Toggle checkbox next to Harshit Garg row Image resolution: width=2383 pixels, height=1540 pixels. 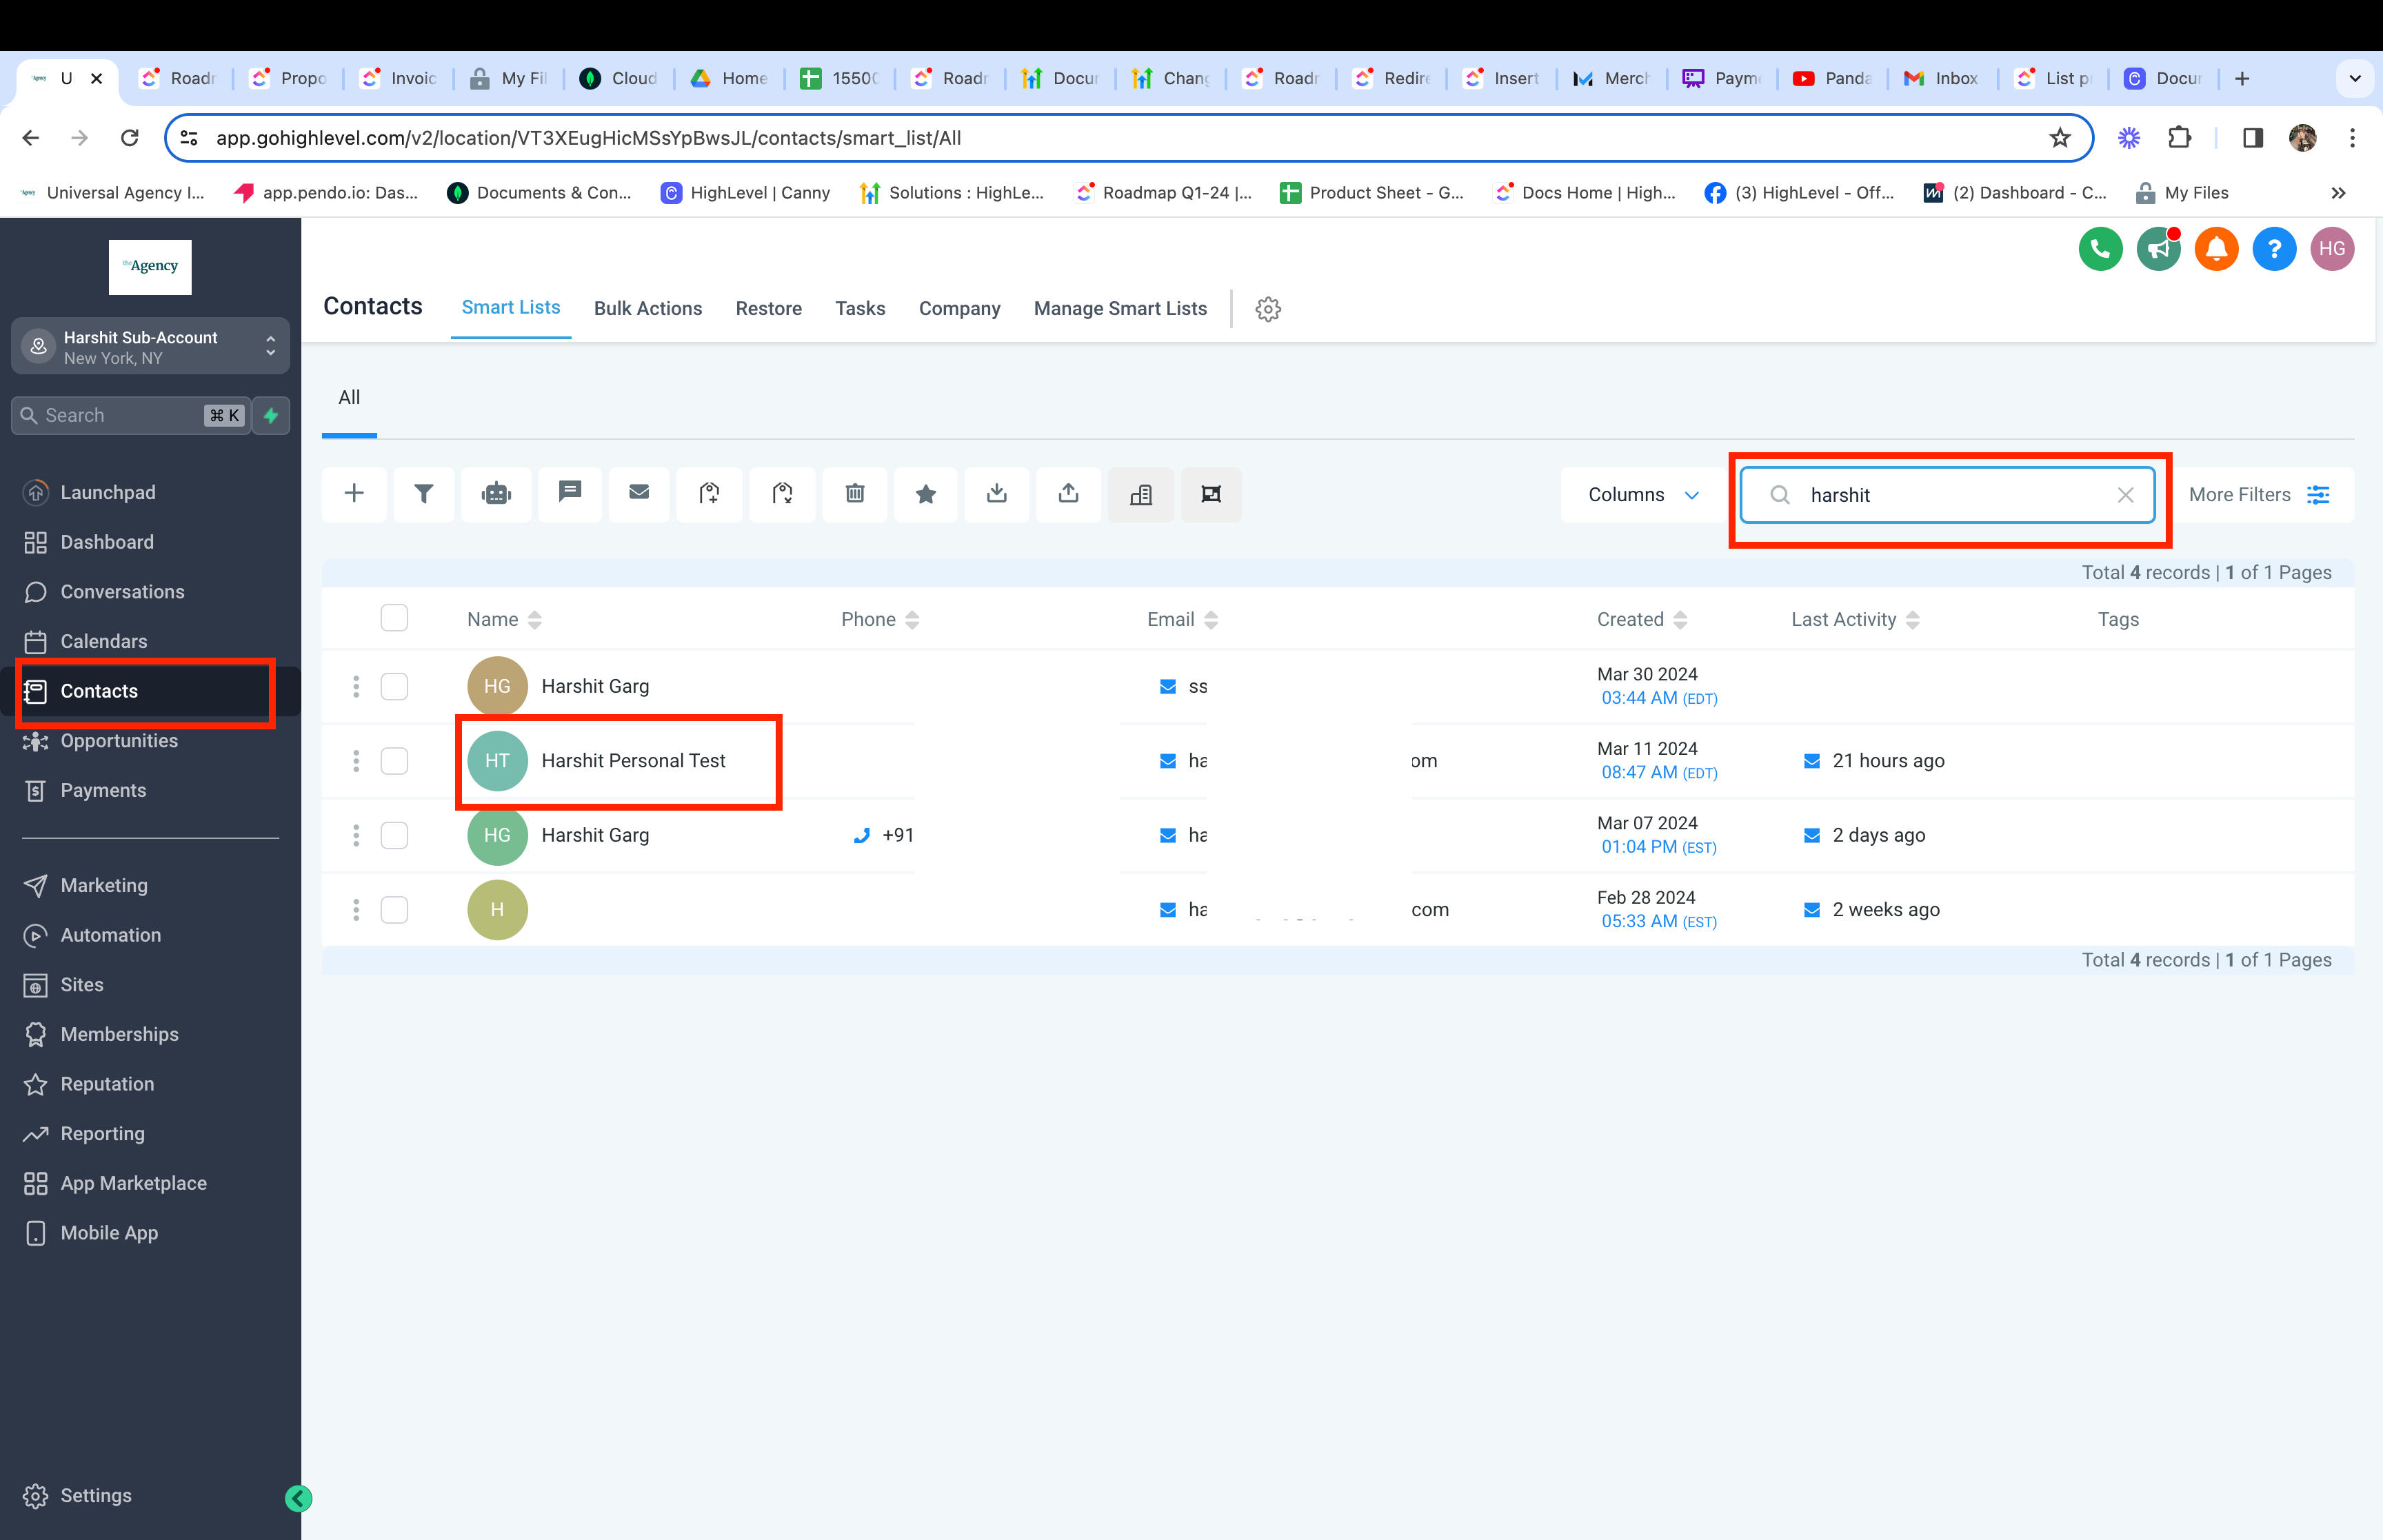[394, 684]
